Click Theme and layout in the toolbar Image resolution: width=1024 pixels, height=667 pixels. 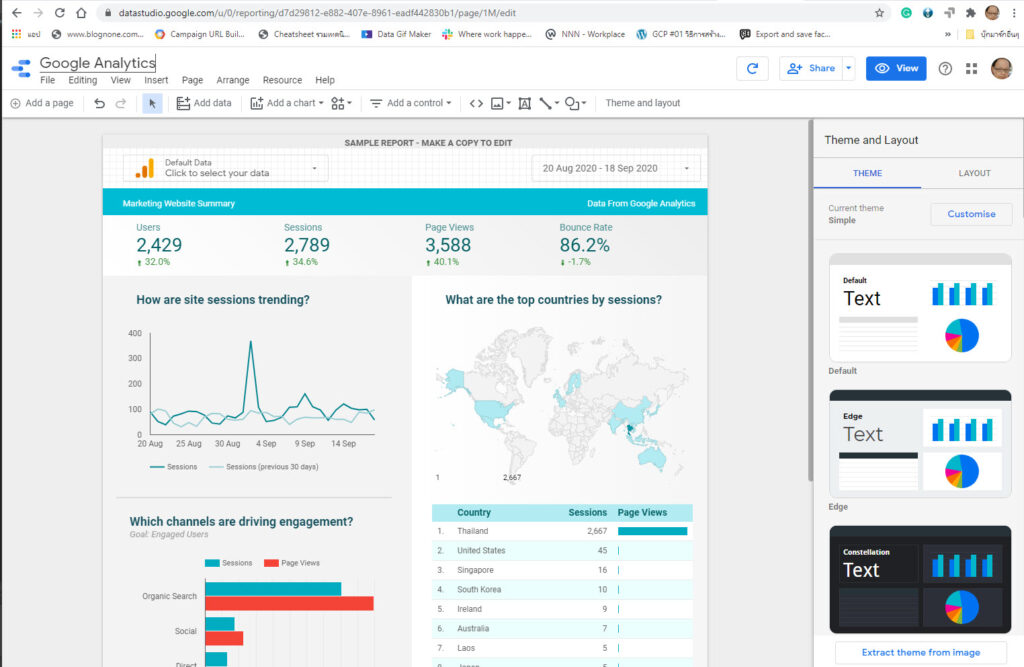point(643,103)
